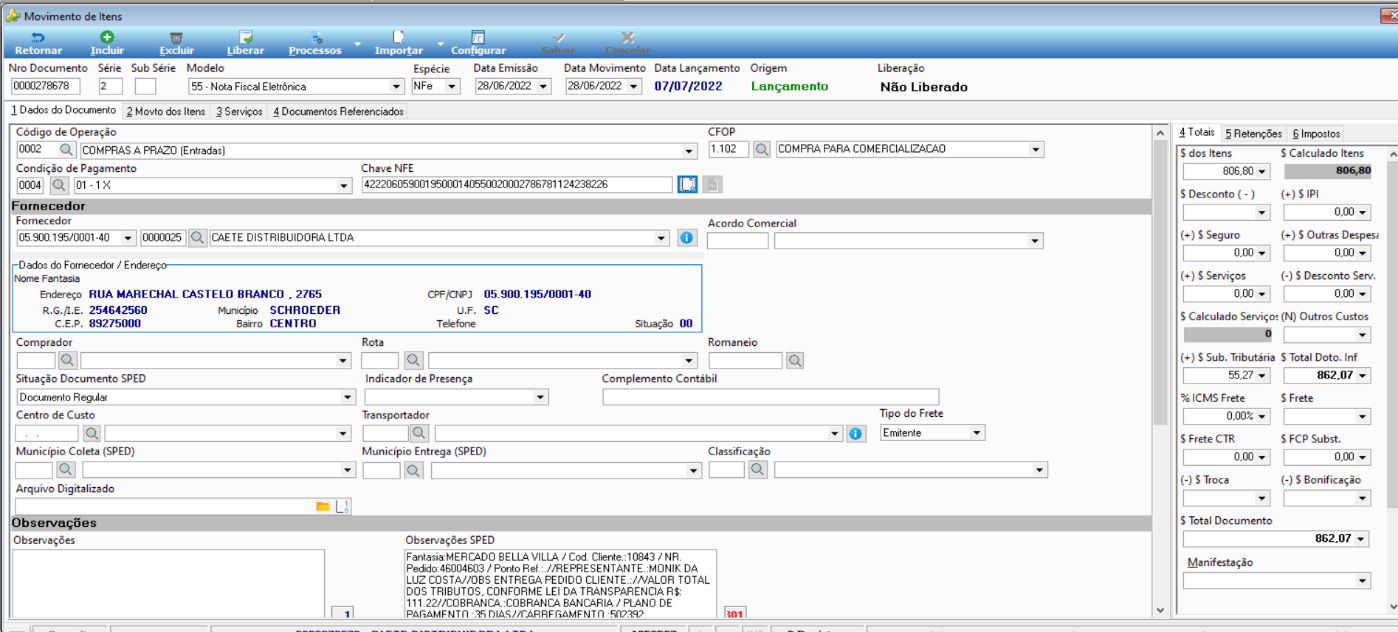The width and height of the screenshot is (1398, 632).
Task: Click the Excluir trash toolbar button
Action: coord(177,43)
